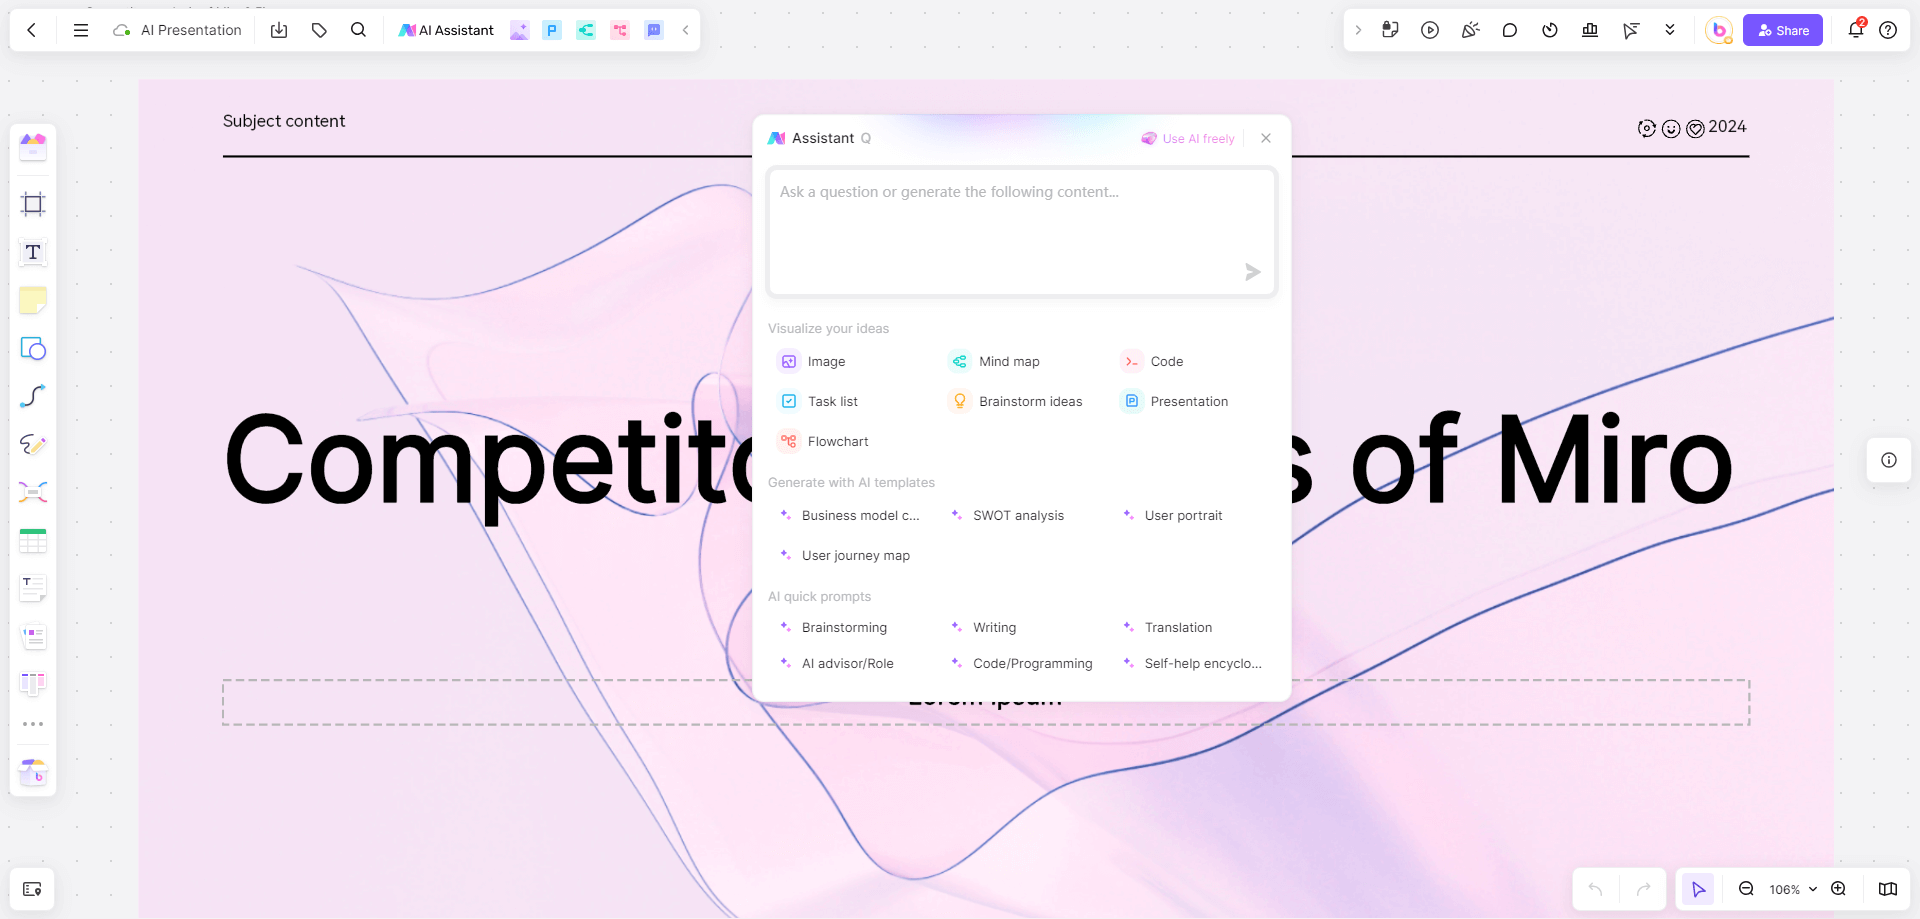1920x919 pixels.
Task: Select Business model canvas template
Action: tap(850, 515)
